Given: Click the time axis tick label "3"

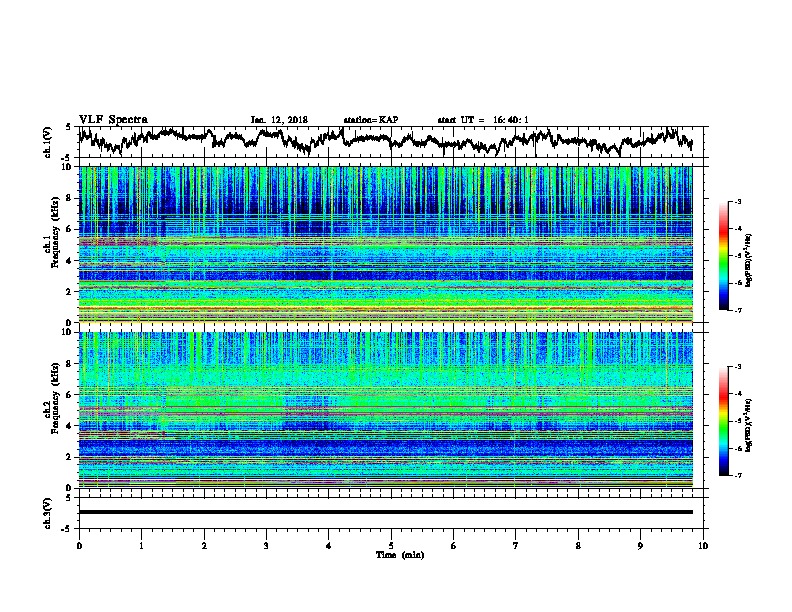Looking at the screenshot, I should pos(266,546).
